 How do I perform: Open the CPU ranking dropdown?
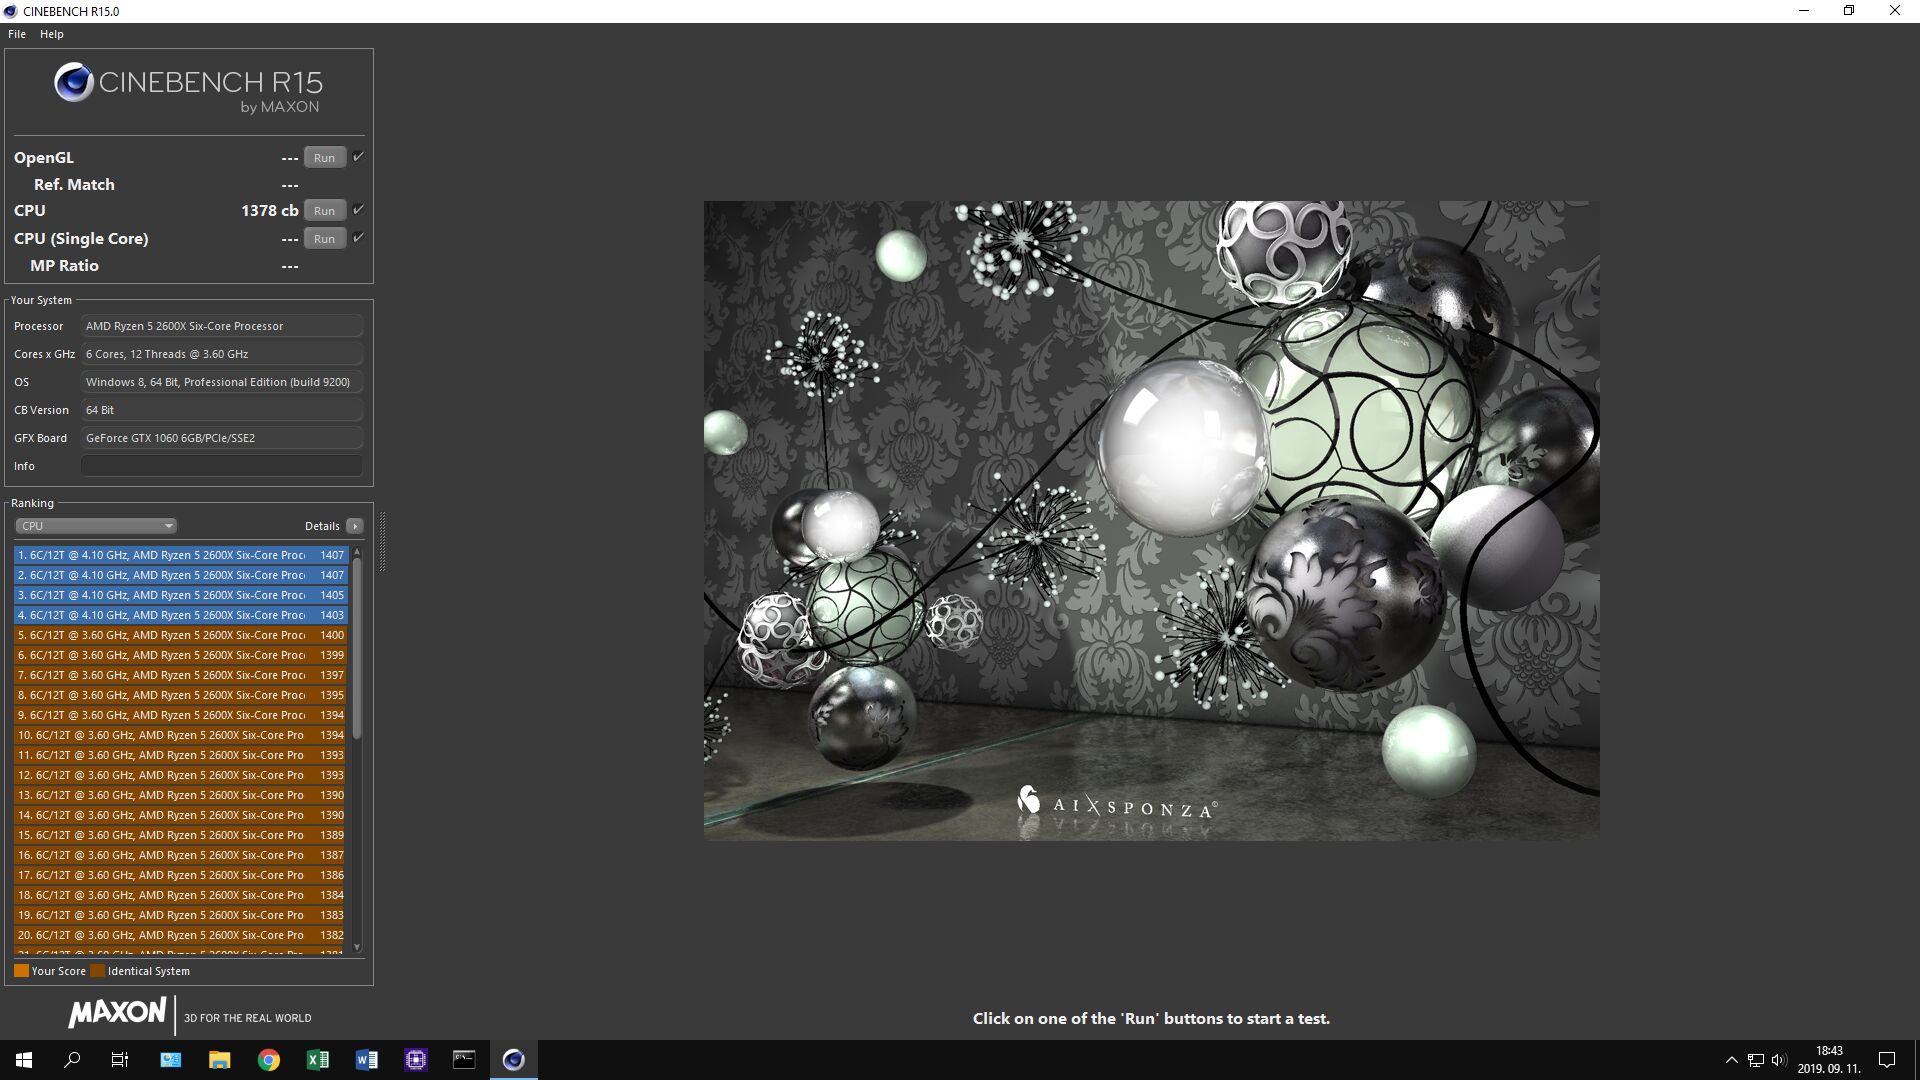[96, 526]
